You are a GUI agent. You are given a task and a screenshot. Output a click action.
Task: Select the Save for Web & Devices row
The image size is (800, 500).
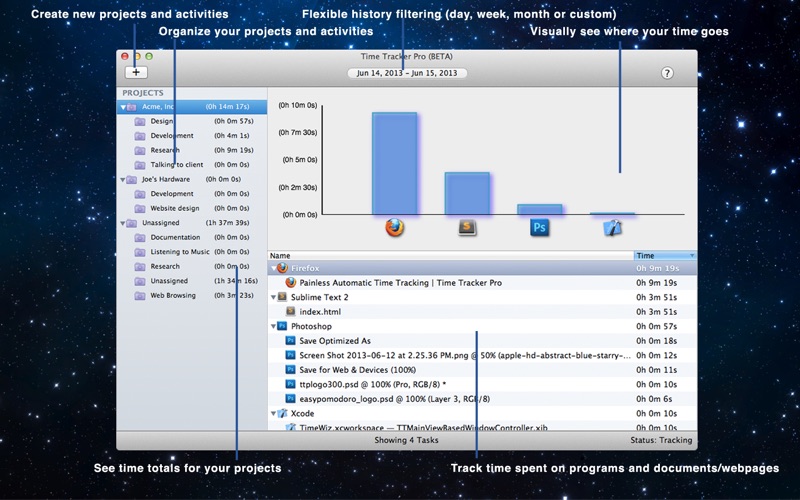click(482, 370)
